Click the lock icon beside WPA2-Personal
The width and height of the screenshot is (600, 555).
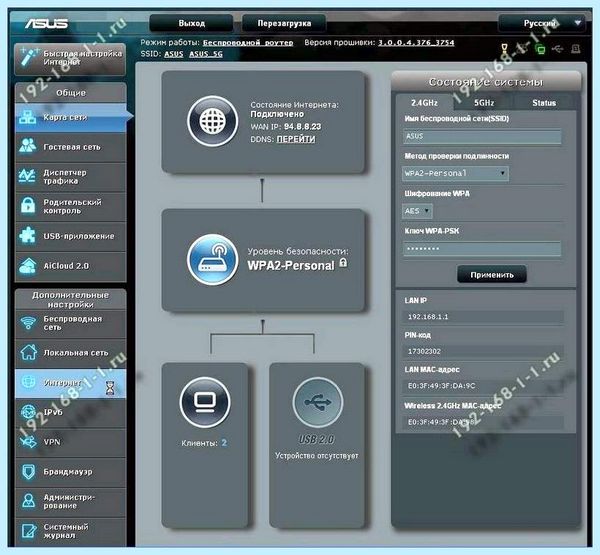pyautogui.click(x=343, y=263)
